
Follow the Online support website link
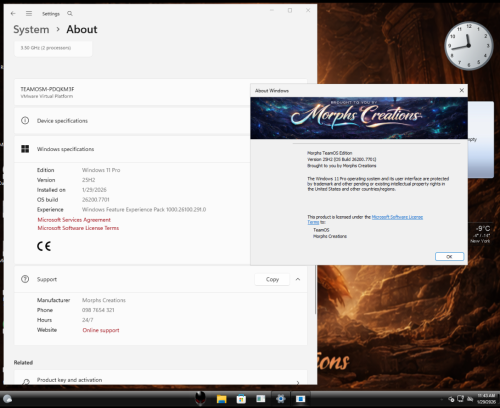click(101, 330)
